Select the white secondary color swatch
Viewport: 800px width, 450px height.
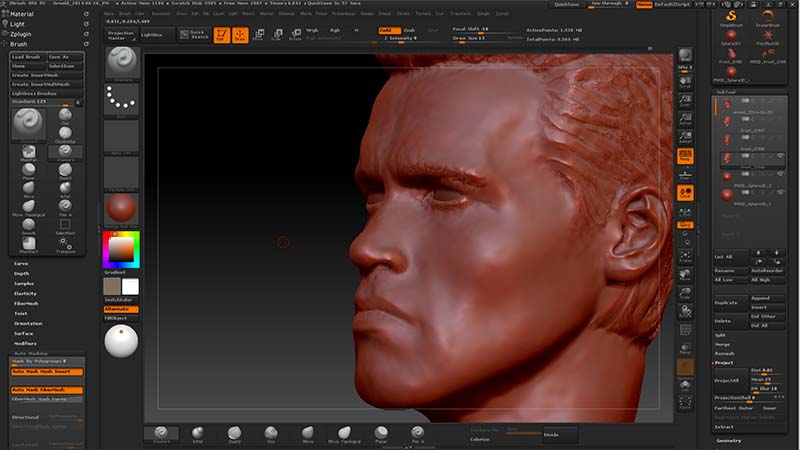(x=130, y=286)
